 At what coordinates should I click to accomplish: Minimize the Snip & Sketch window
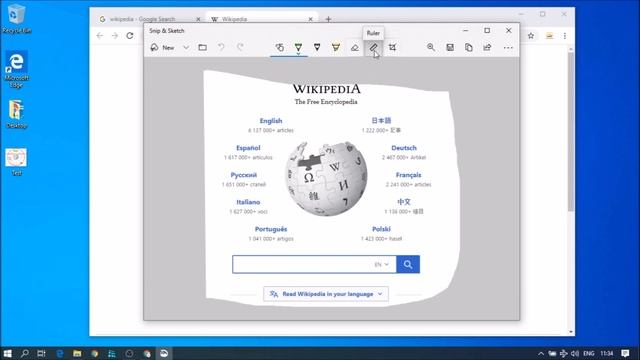465,31
